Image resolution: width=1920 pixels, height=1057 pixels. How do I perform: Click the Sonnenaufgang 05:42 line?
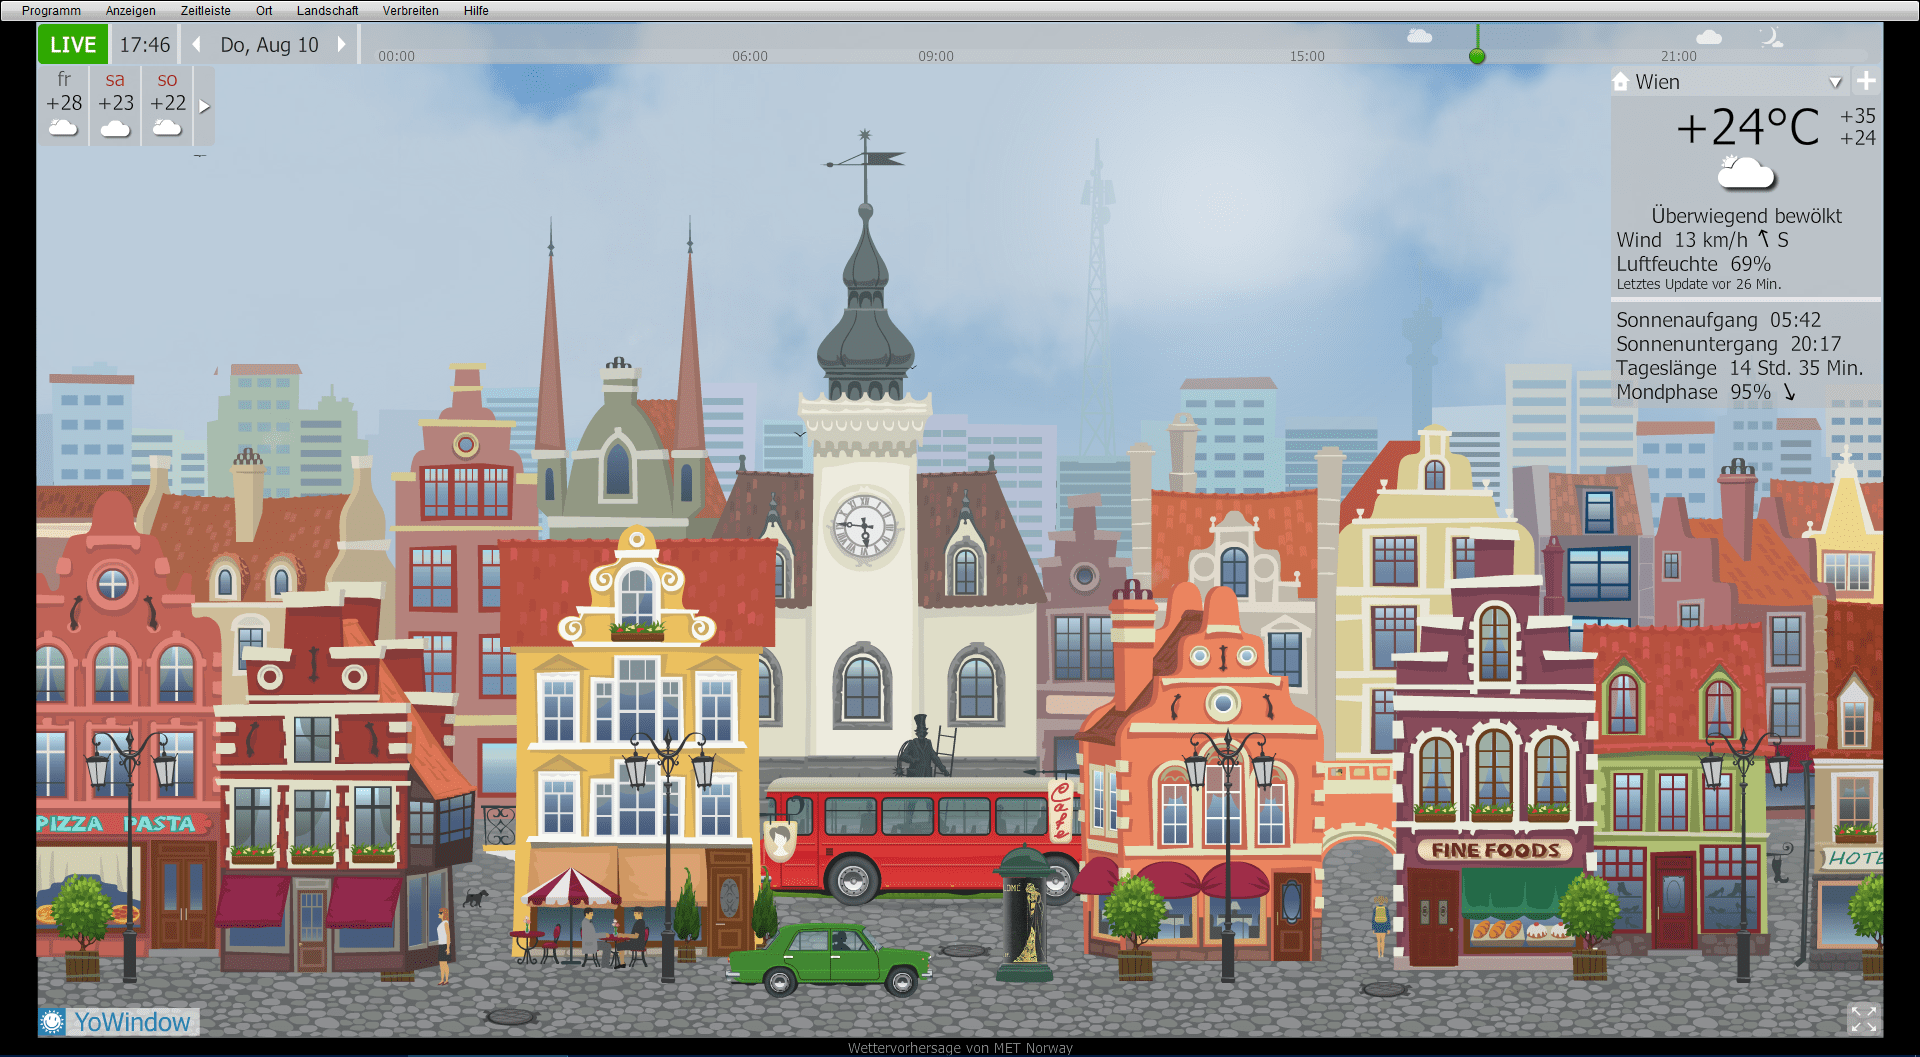coord(1719,320)
